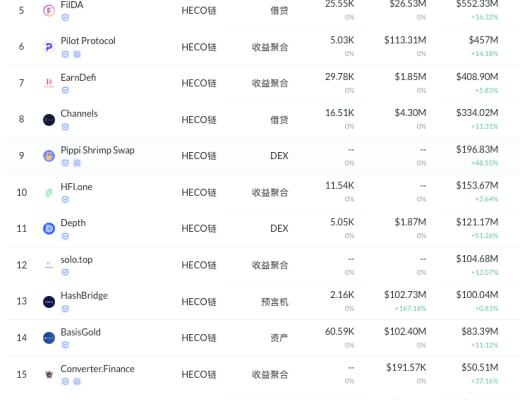Click the 5.03K value for Pilot Protocol
This screenshot has height=400, width=520.
[342, 40]
